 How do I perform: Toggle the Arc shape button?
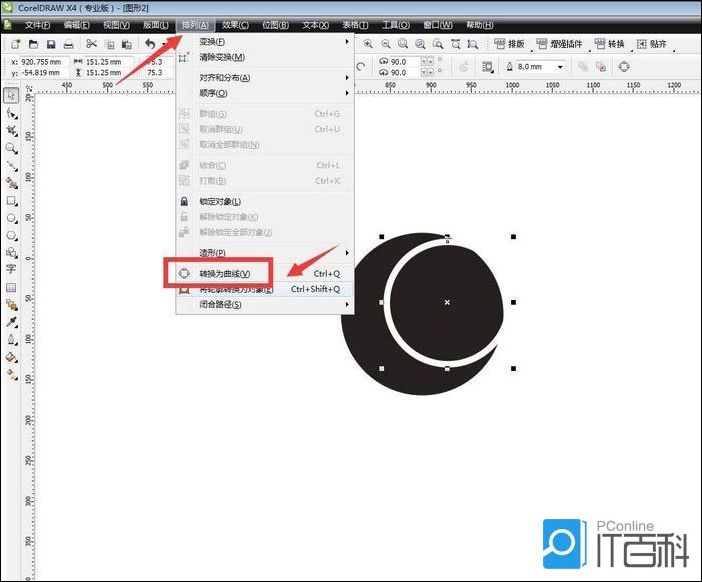point(361,67)
